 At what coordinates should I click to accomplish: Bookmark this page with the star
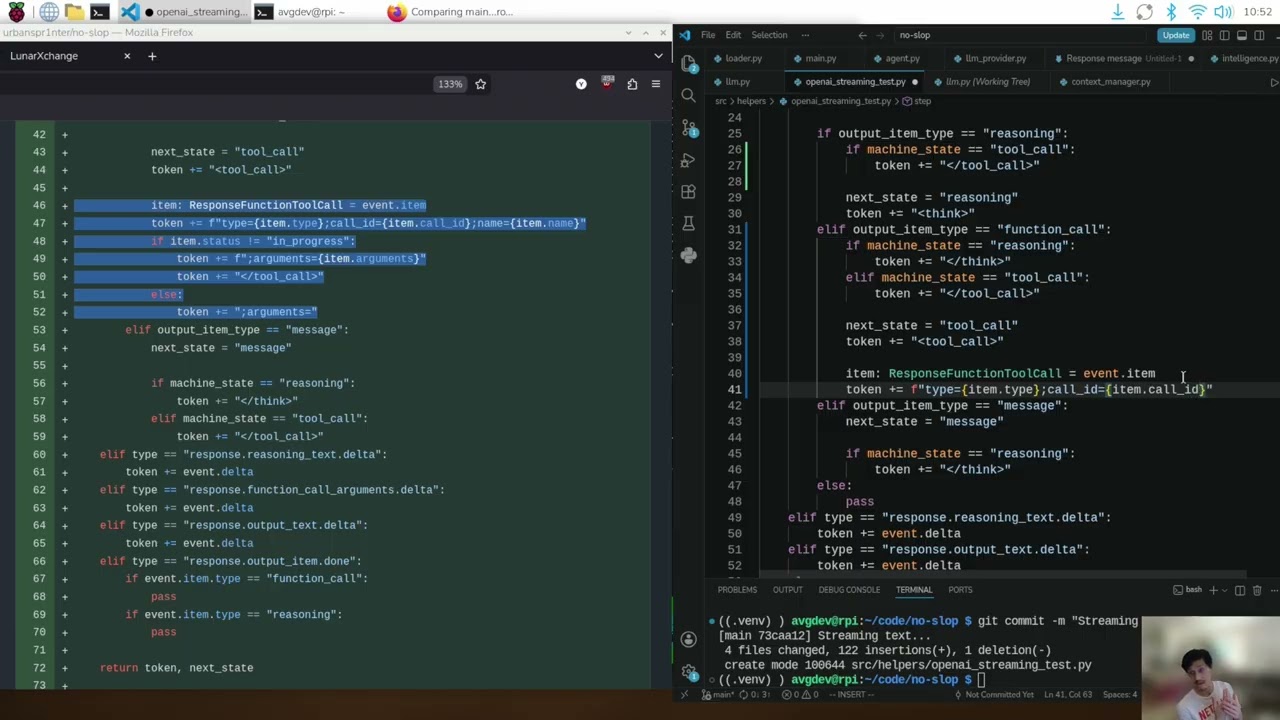tap(480, 84)
